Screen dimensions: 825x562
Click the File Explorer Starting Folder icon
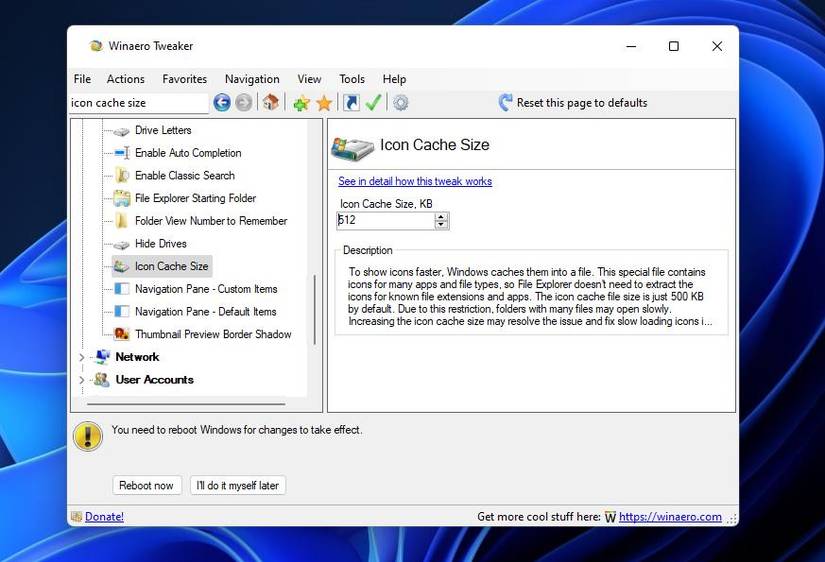pyautogui.click(x=122, y=198)
